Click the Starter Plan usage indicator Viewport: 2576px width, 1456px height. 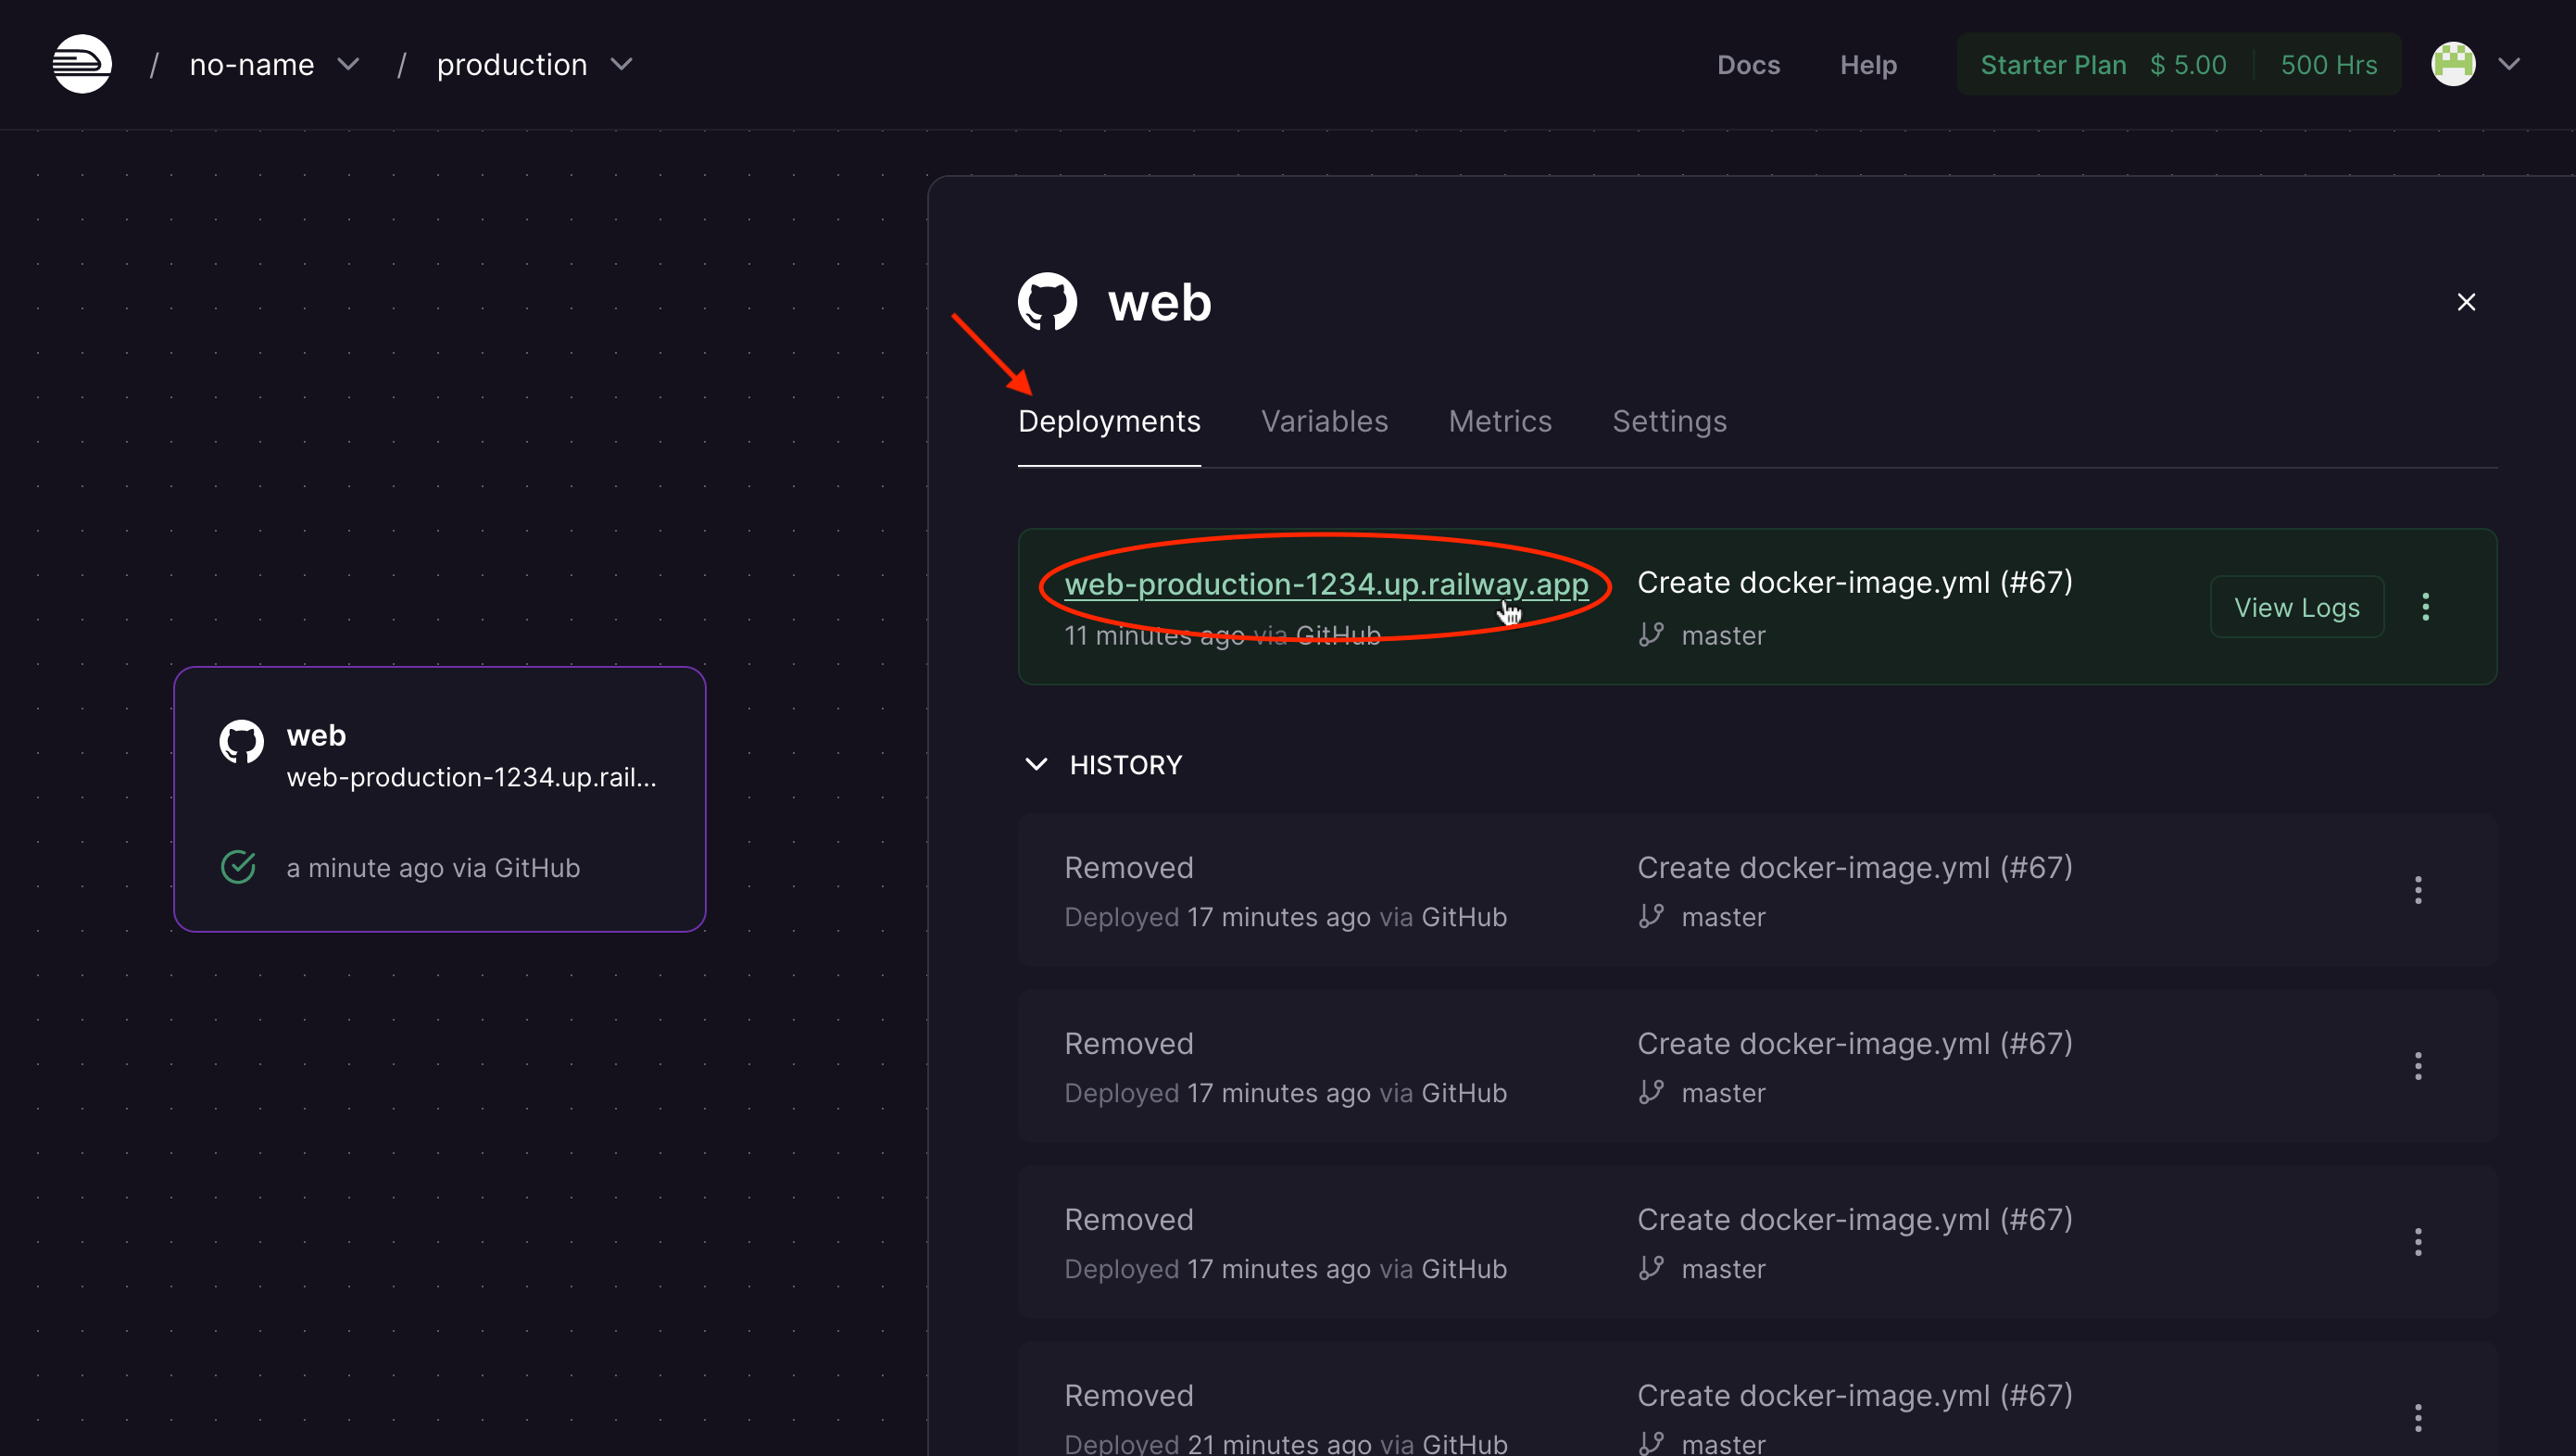(x=2178, y=63)
